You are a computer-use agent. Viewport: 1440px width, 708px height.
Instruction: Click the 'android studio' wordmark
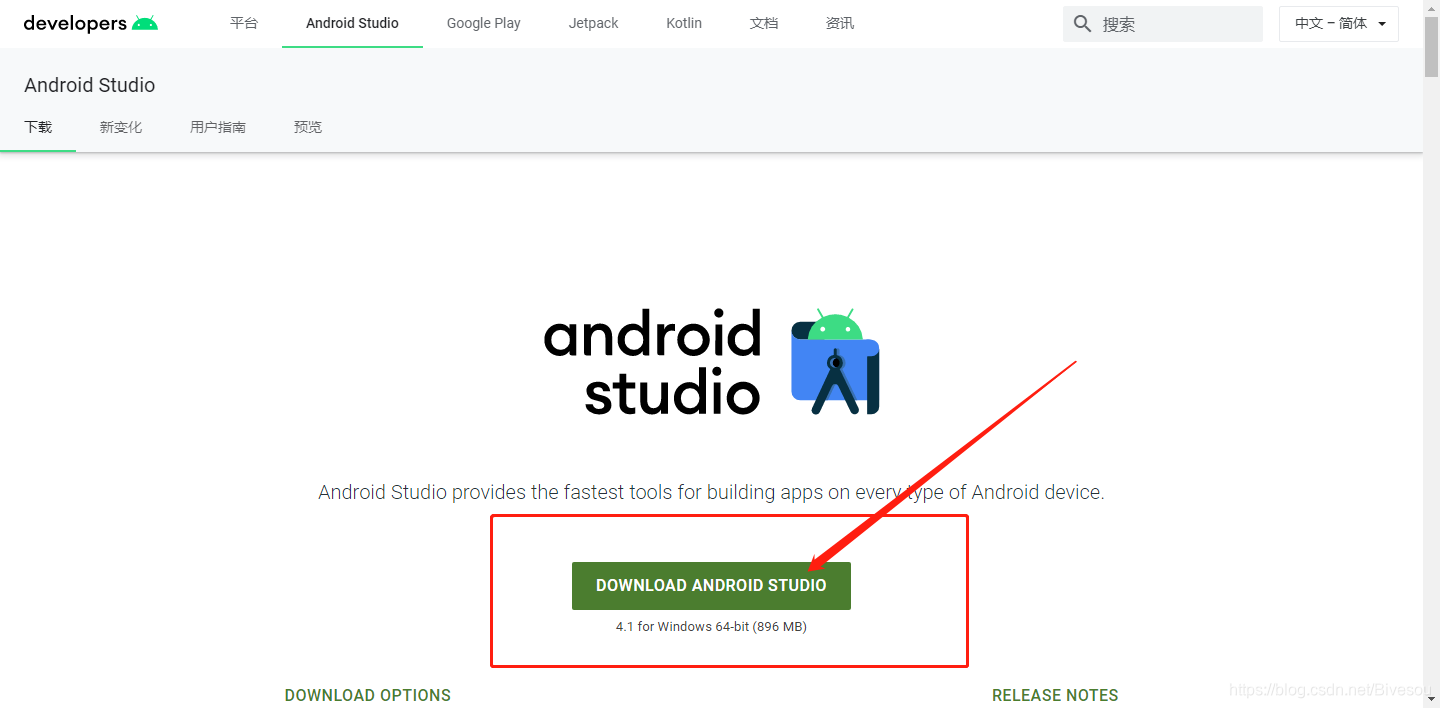pyautogui.click(x=653, y=362)
